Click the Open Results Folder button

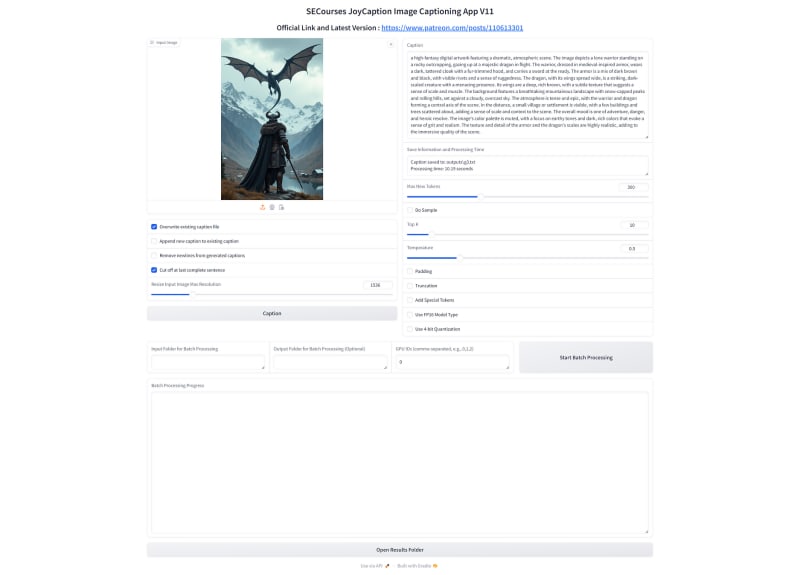[x=400, y=550]
